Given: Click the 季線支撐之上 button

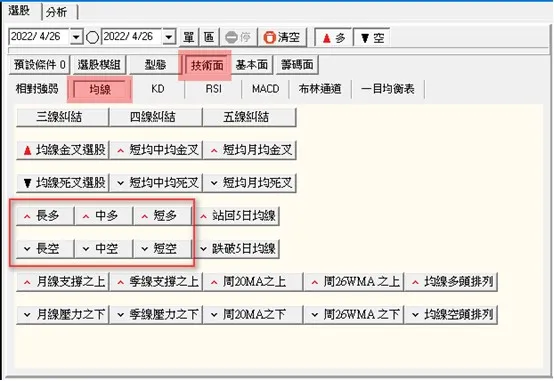Looking at the screenshot, I should (155, 282).
